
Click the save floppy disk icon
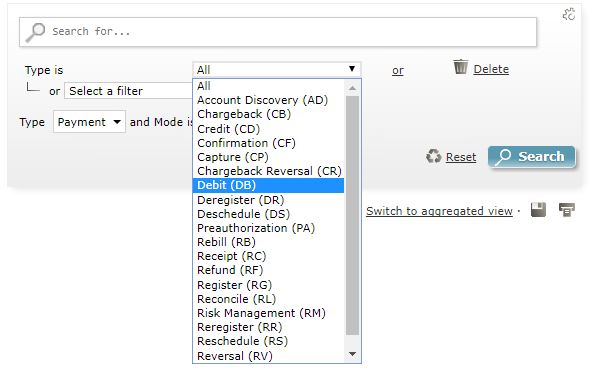pos(538,210)
